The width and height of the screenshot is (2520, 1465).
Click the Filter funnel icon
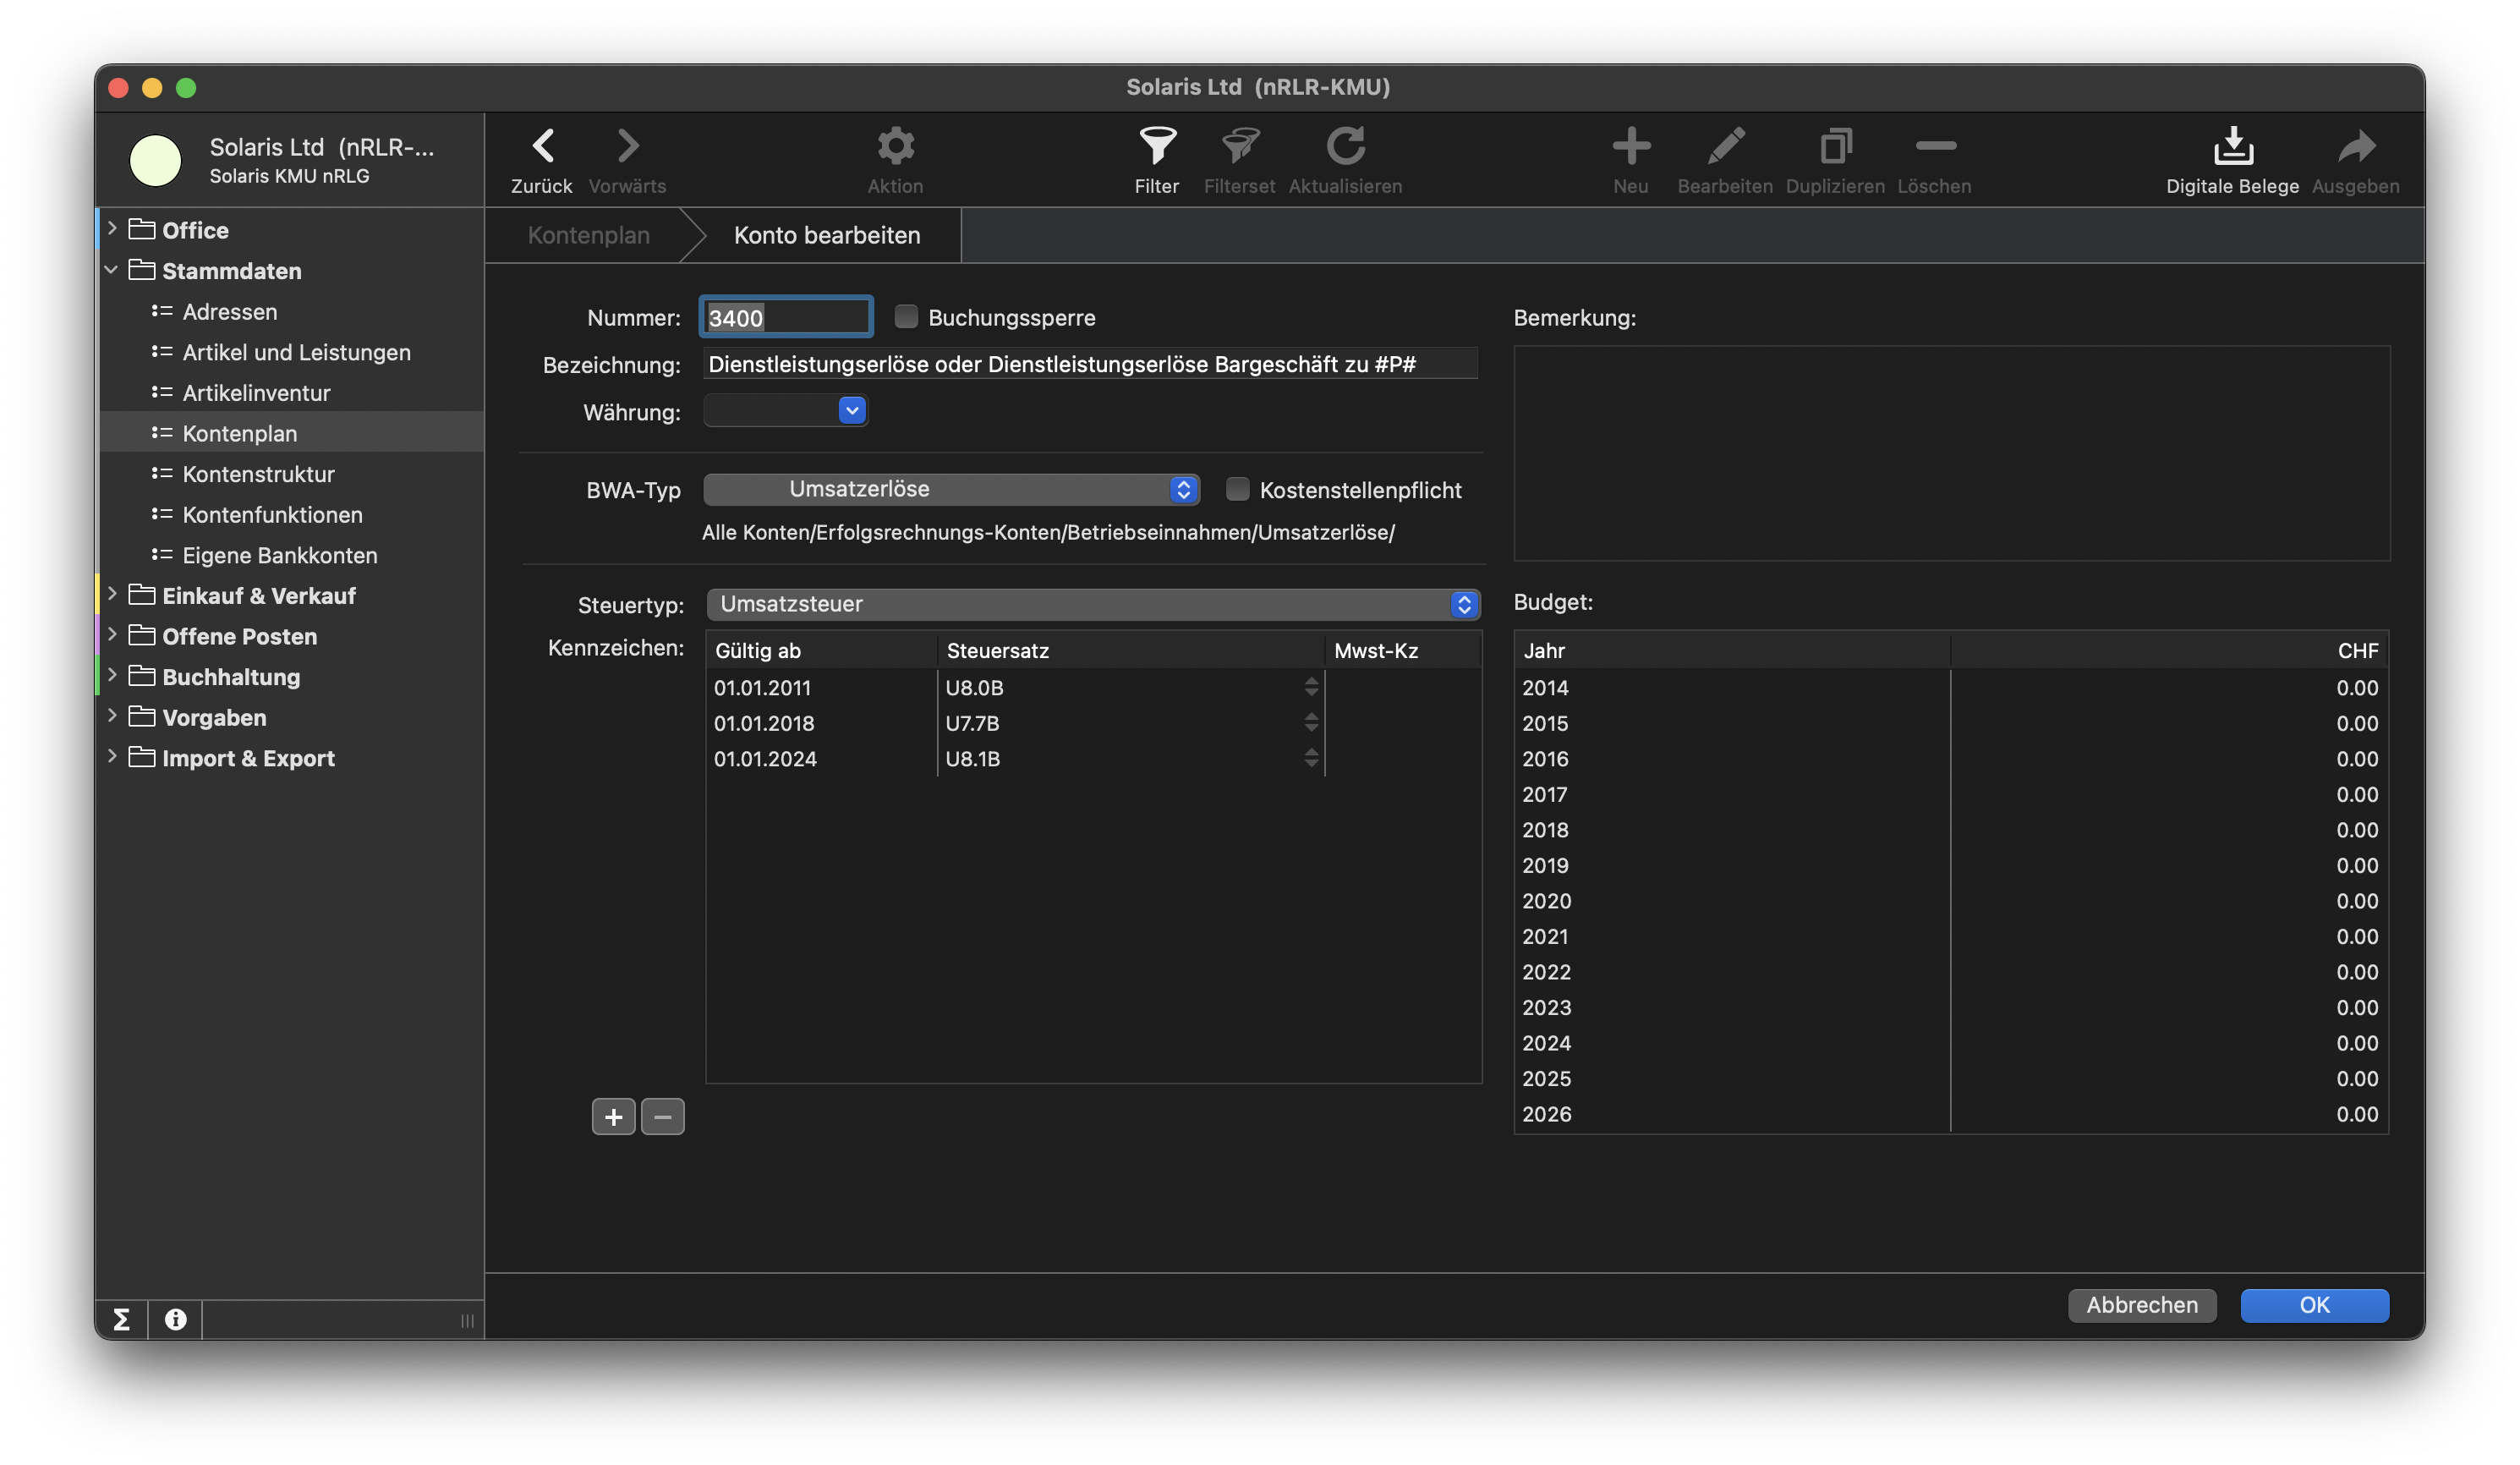pyautogui.click(x=1157, y=147)
